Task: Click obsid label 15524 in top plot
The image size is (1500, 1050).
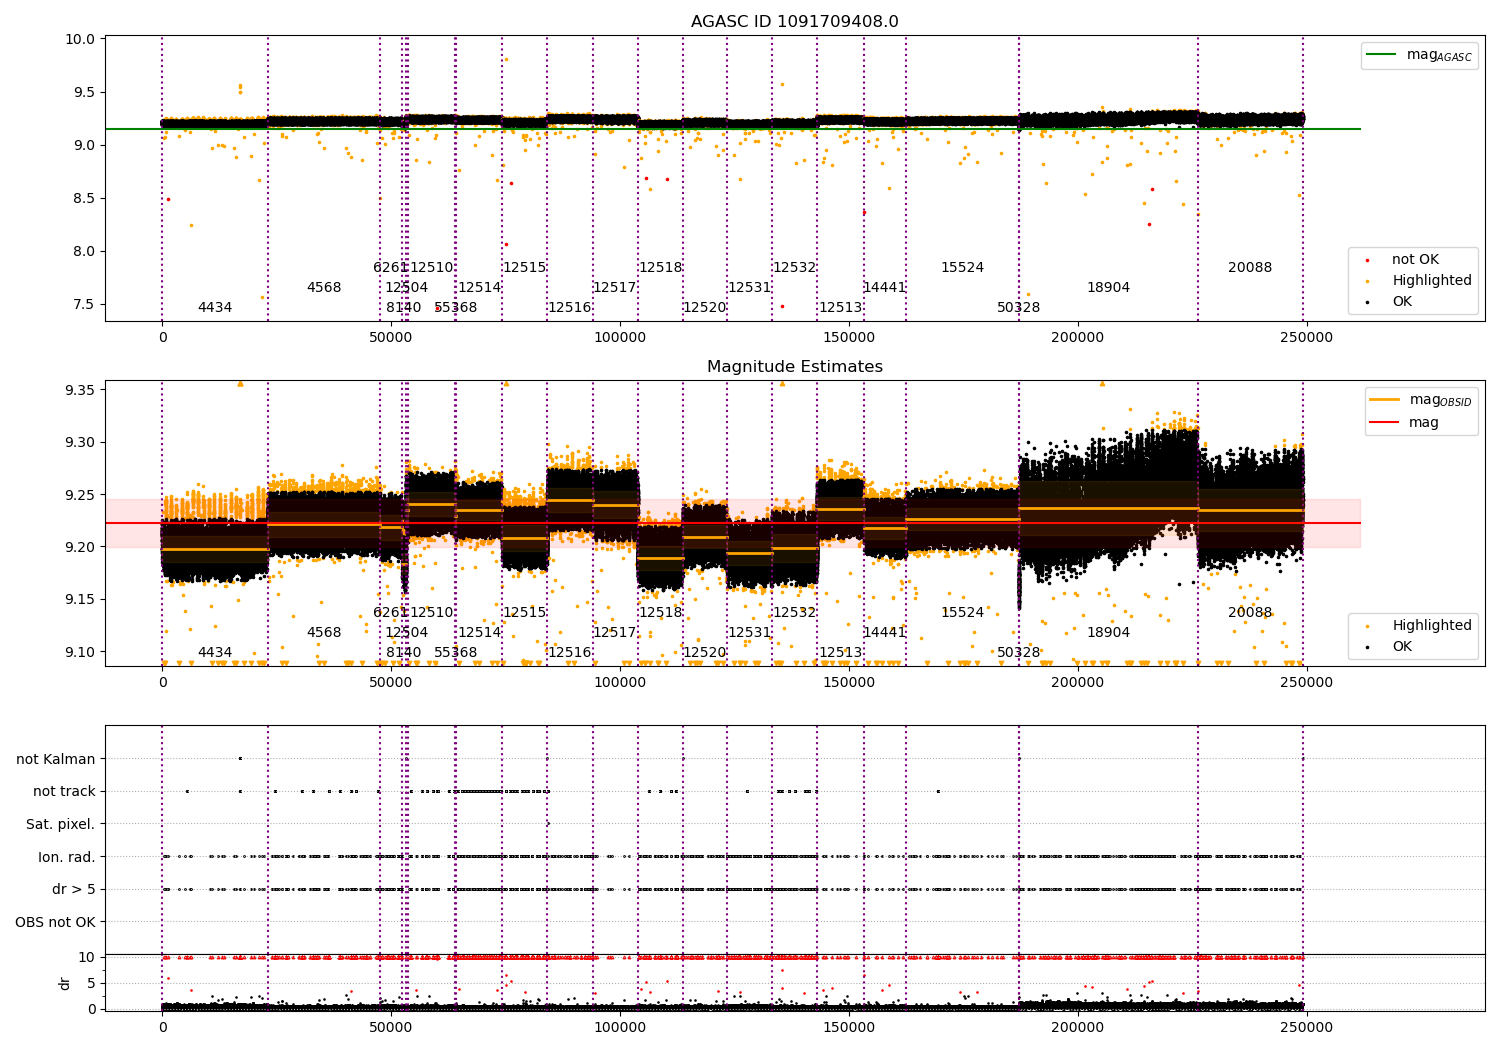Action: tap(962, 268)
